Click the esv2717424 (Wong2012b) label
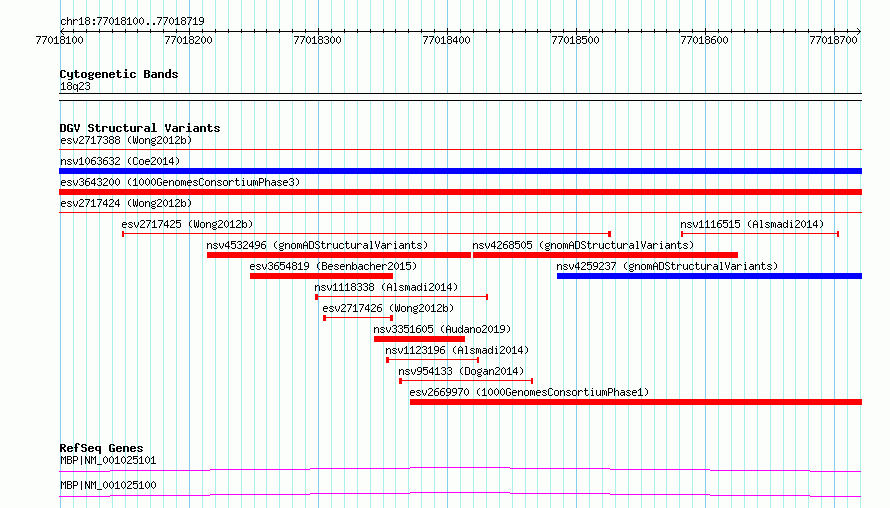The height and width of the screenshot is (508, 890). pos(126,203)
